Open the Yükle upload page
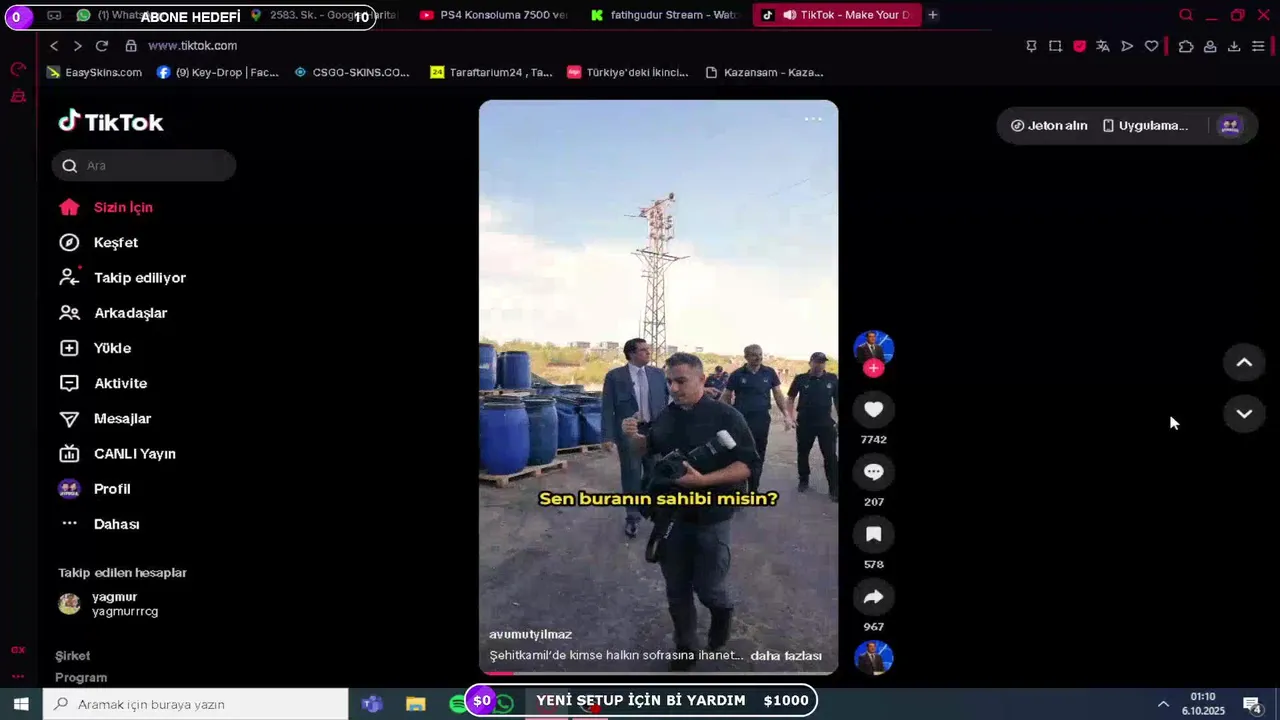Screen dimensions: 1280x720 click(x=95, y=348)
